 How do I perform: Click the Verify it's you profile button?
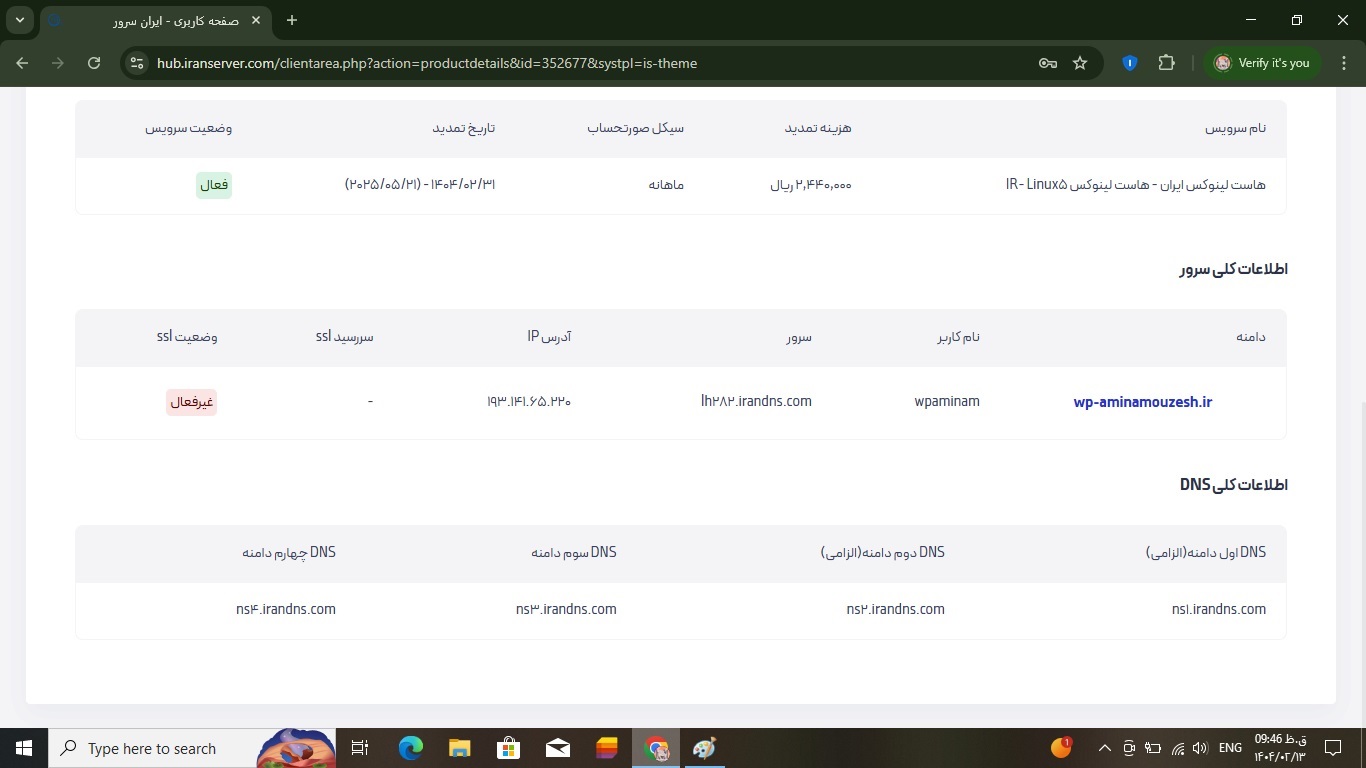point(1262,63)
